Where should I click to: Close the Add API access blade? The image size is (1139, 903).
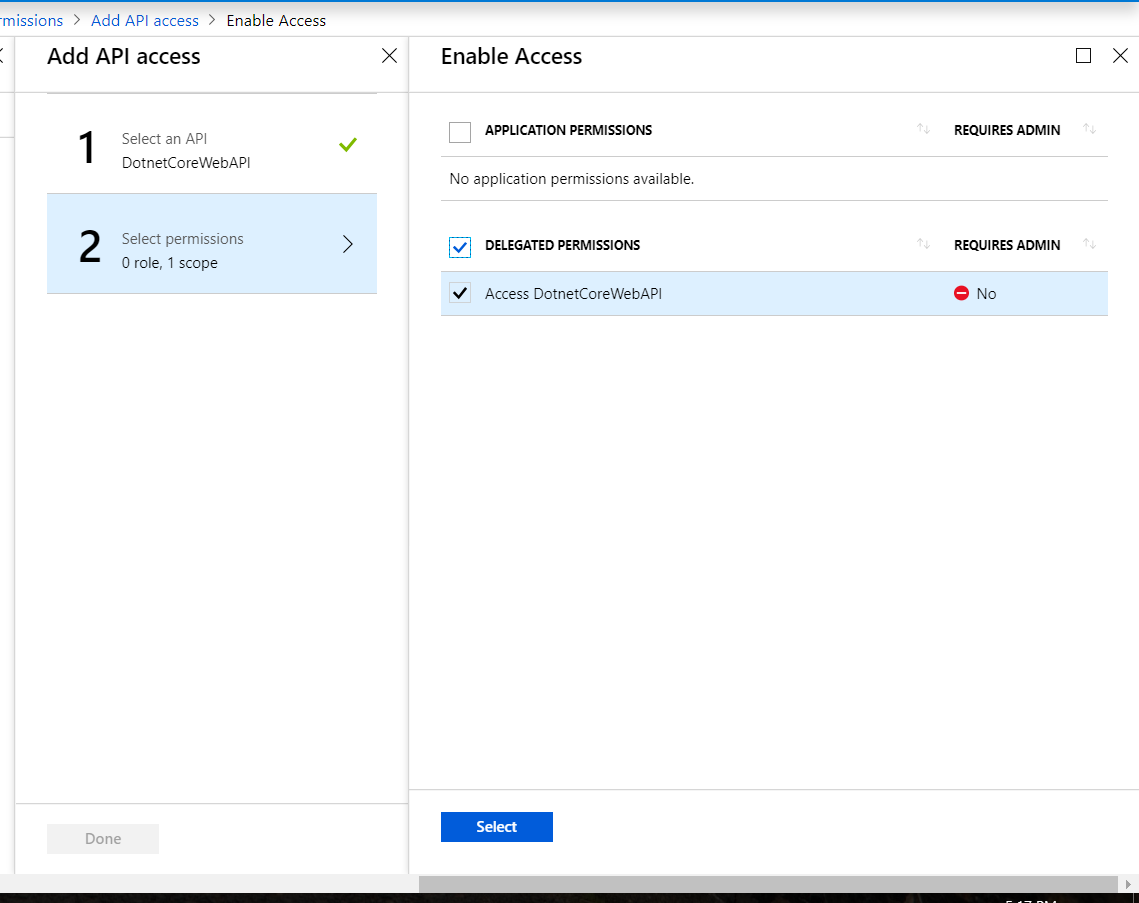[x=389, y=56]
